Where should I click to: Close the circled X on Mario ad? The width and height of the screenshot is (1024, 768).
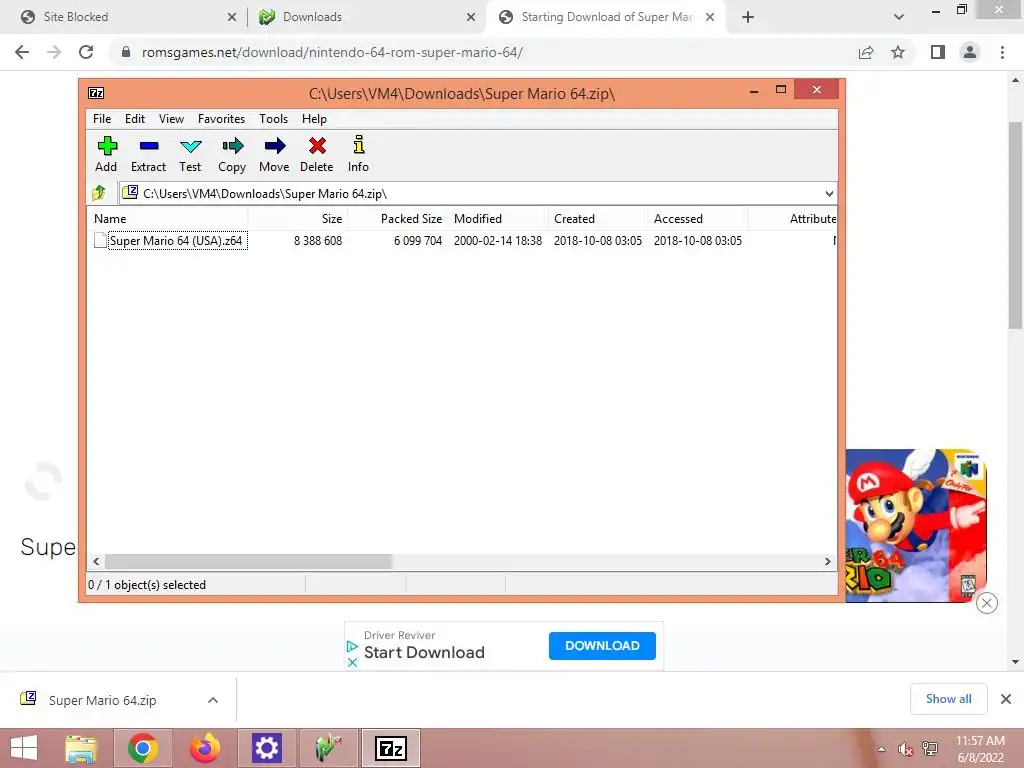point(987,603)
